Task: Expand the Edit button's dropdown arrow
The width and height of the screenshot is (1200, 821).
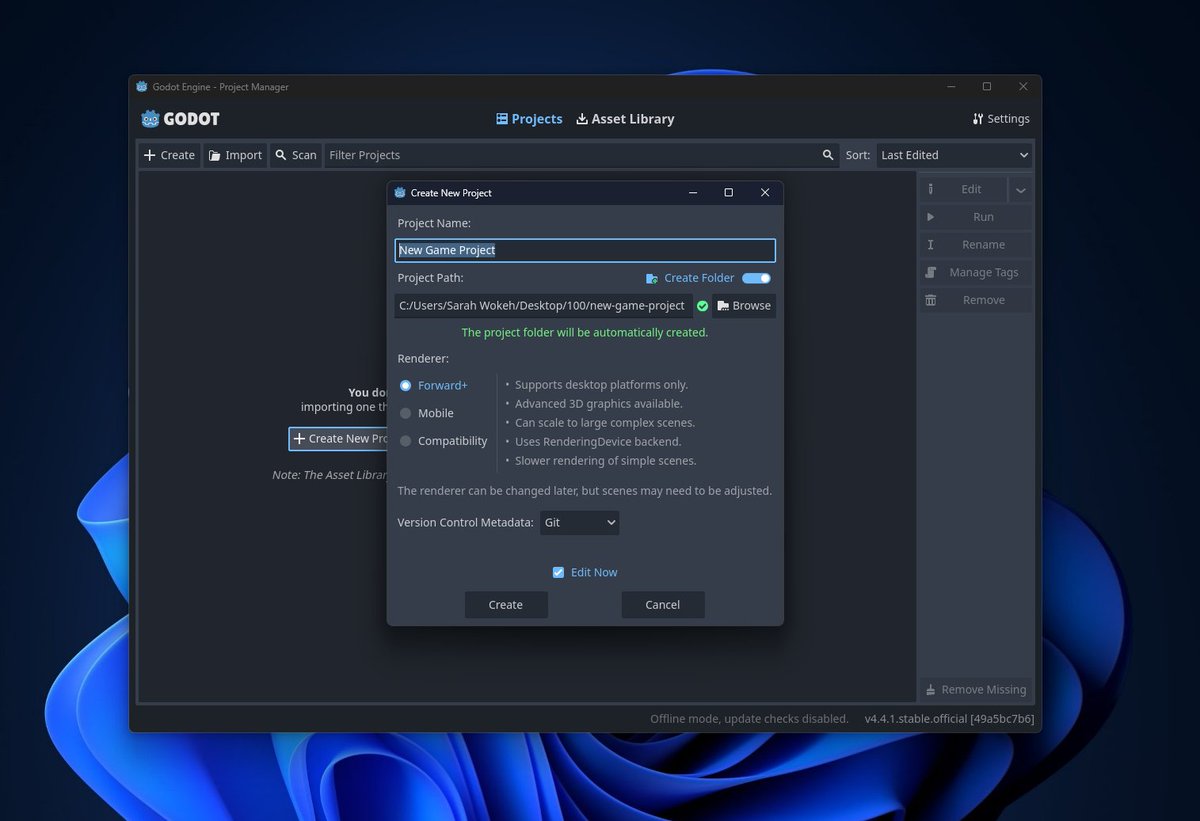Action: click(1020, 189)
